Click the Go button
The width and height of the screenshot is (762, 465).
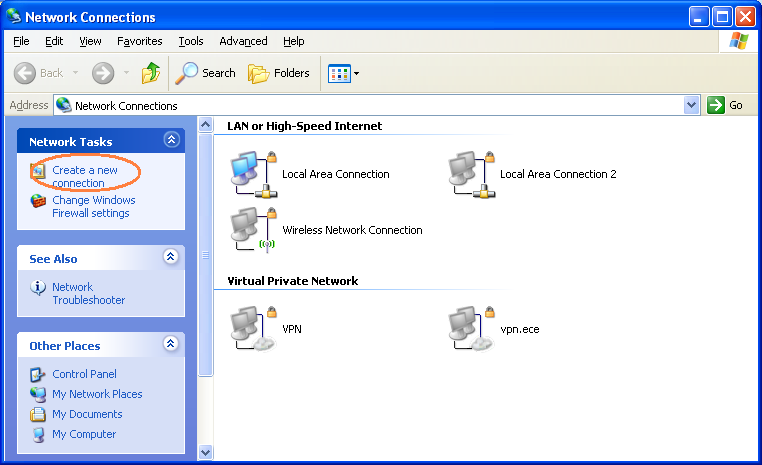point(725,105)
